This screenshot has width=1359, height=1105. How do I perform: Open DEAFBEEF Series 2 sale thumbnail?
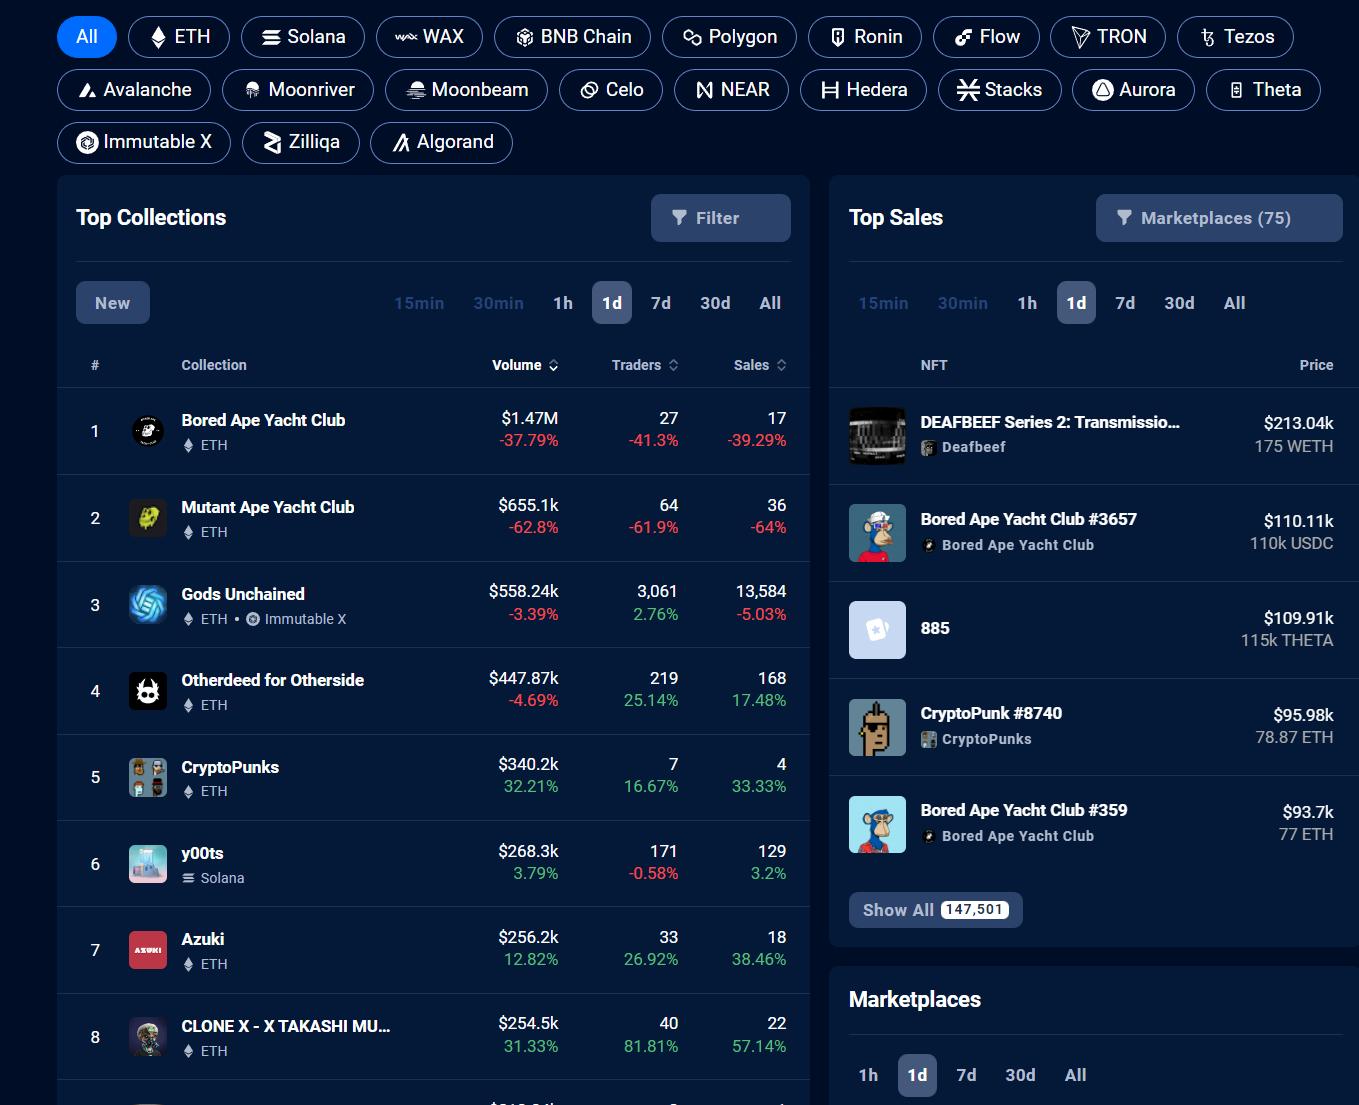(x=877, y=436)
